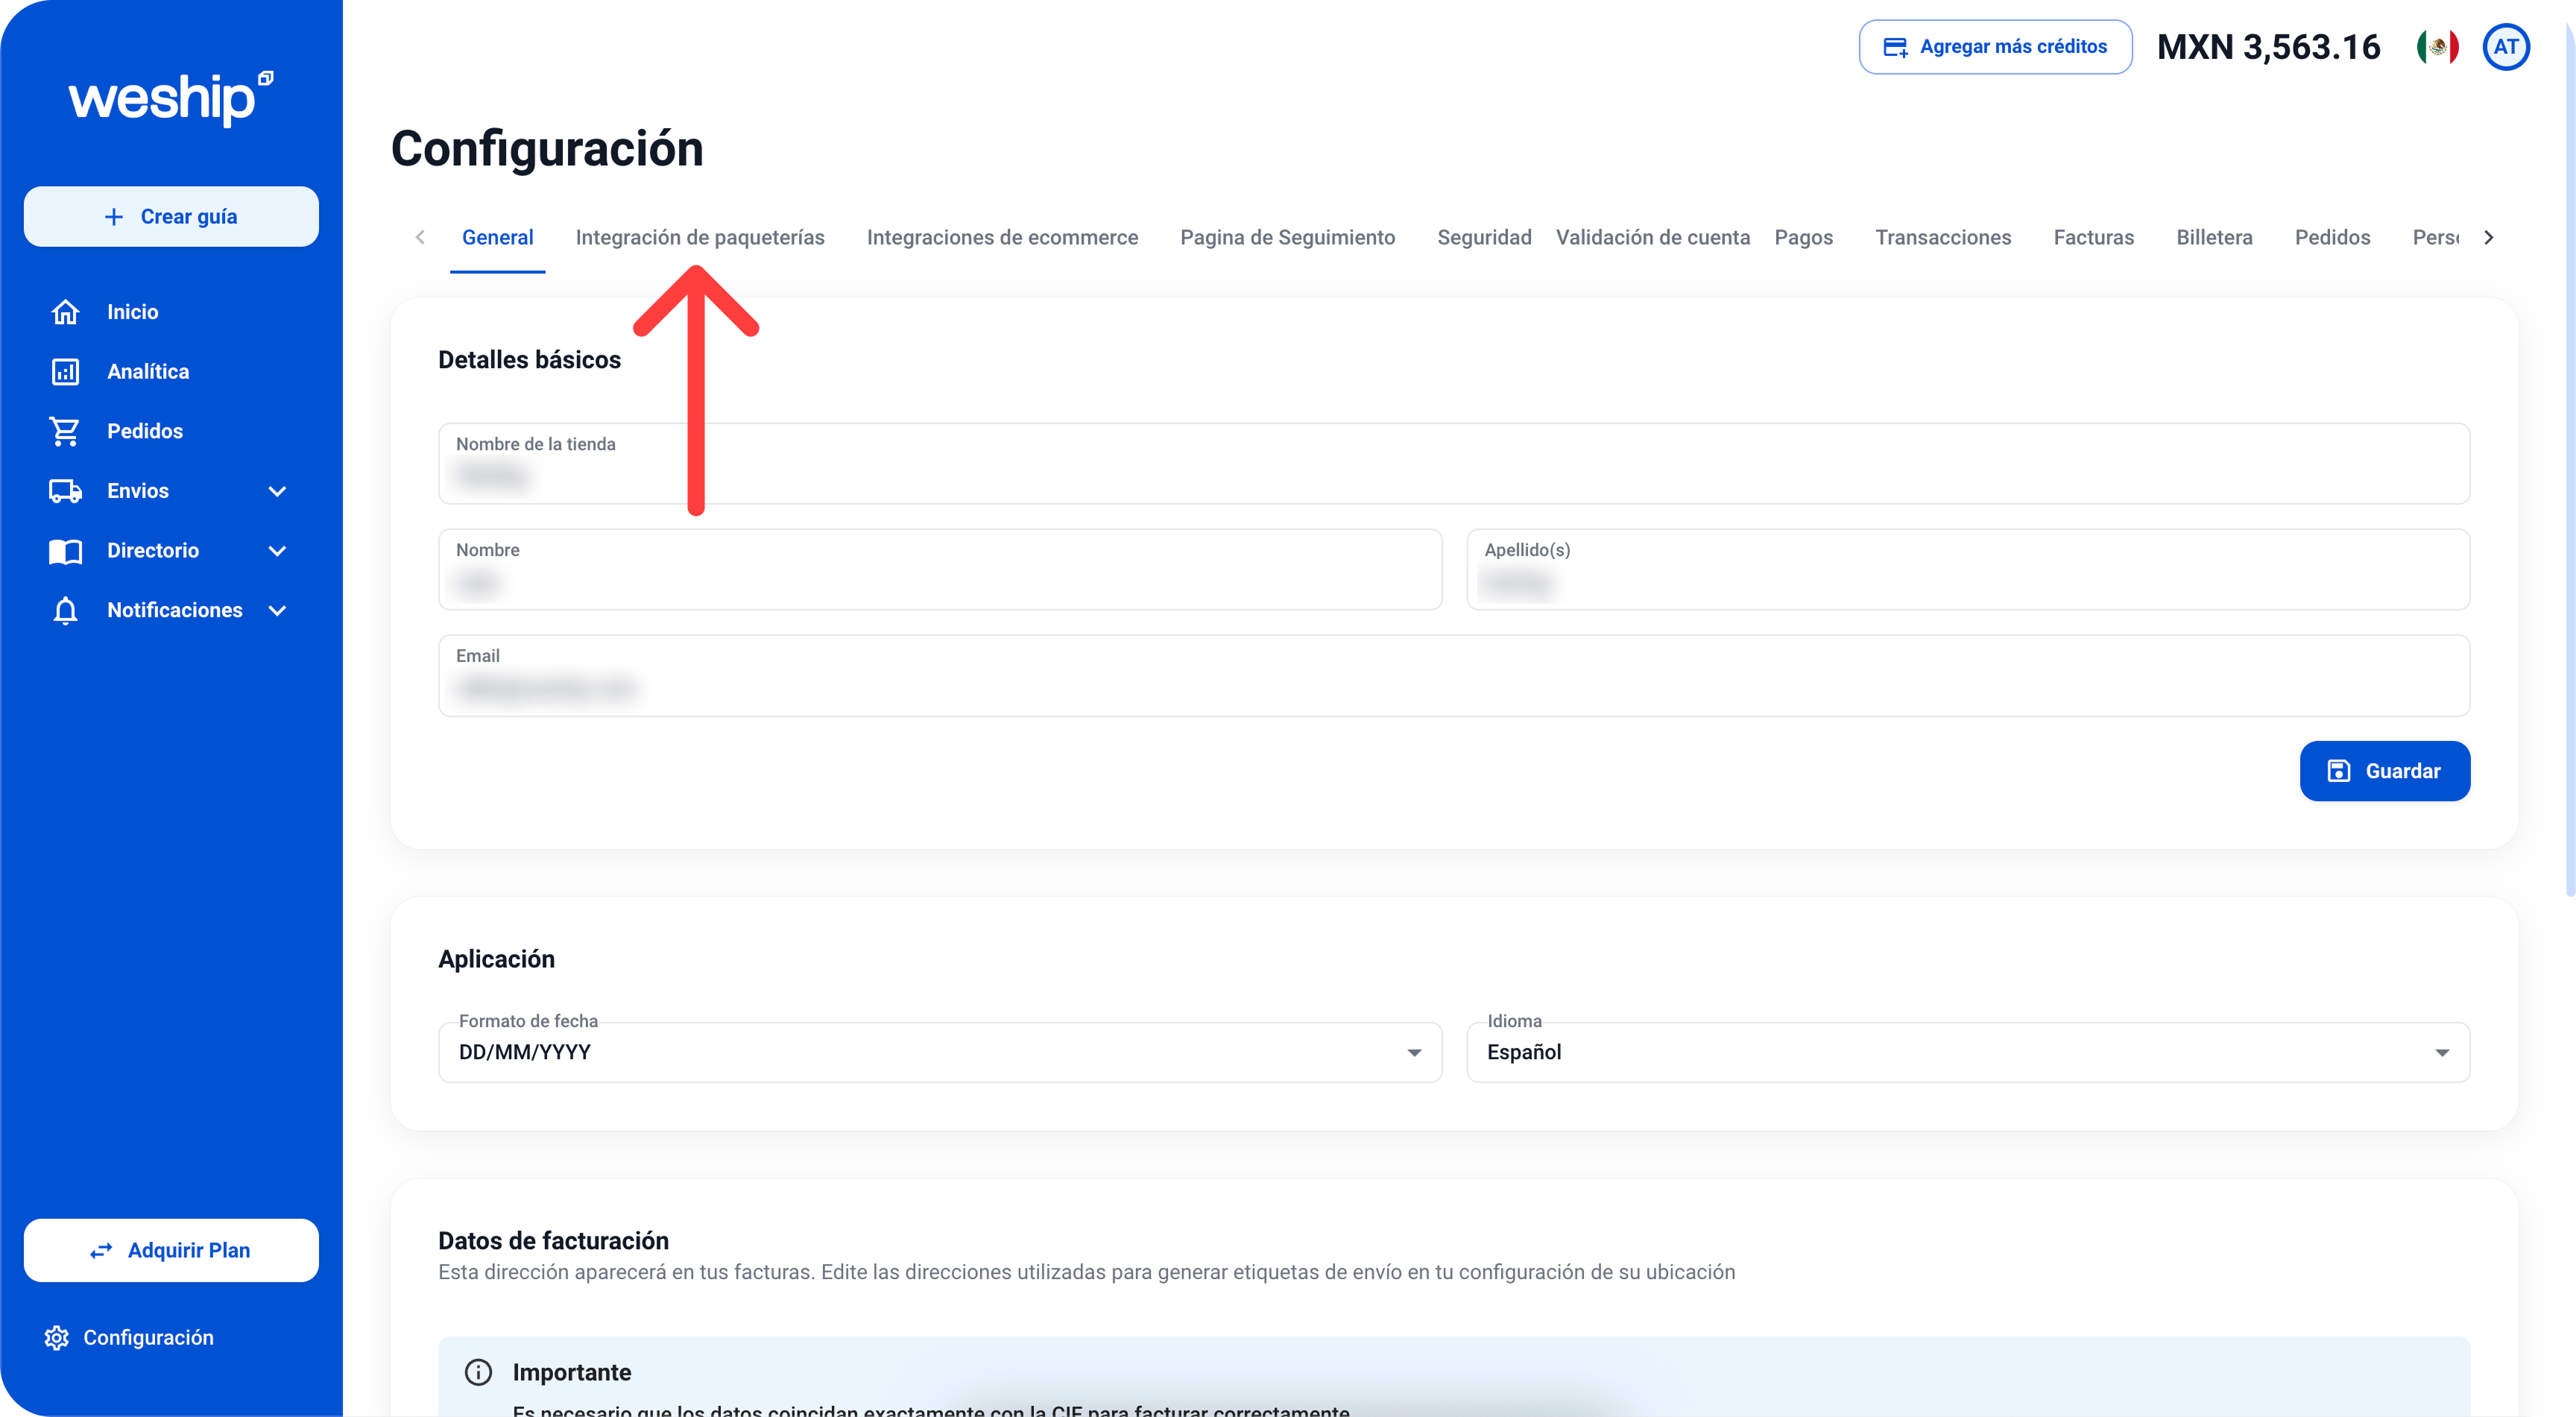Open the Inicio home icon
Image resolution: width=2576 pixels, height=1417 pixels.
[65, 312]
